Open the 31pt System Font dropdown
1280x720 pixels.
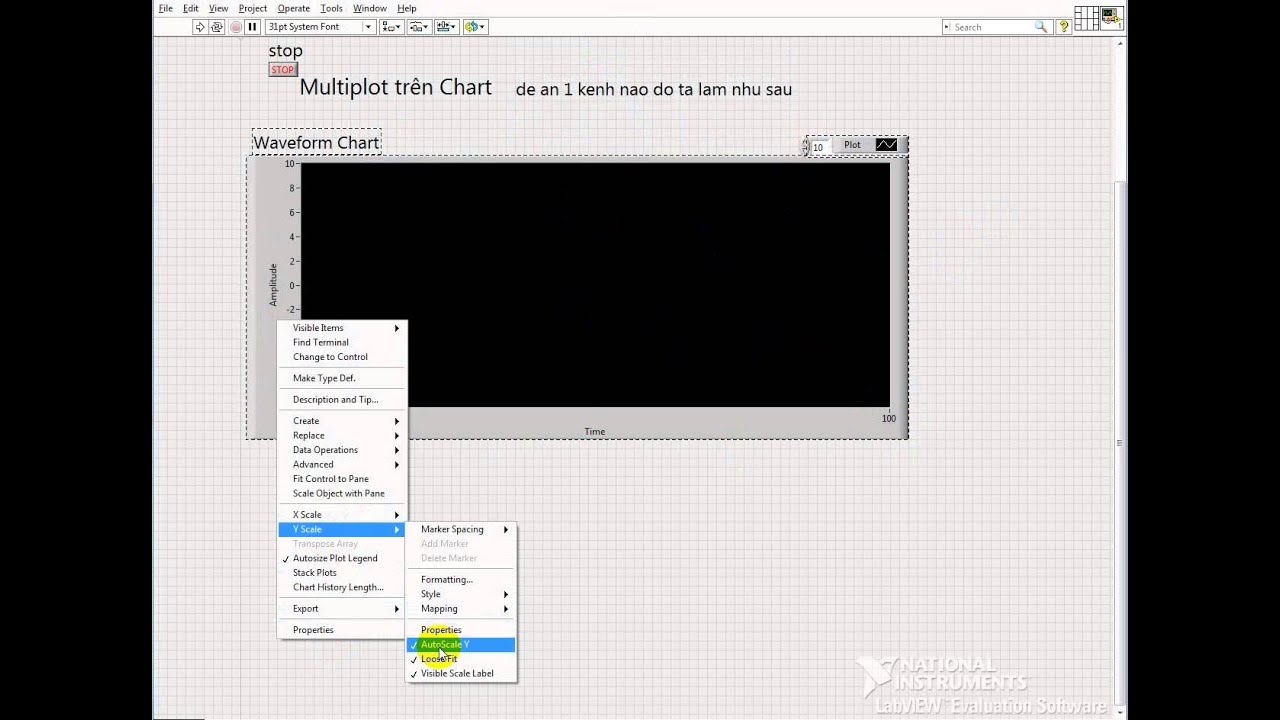coord(320,27)
